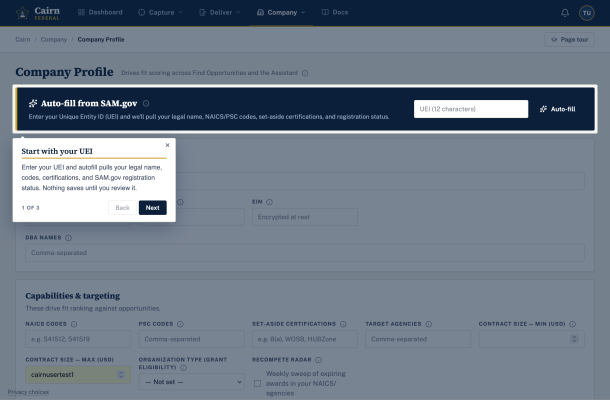Show info icon next to EIN
The width and height of the screenshot is (610, 400).
(x=269, y=202)
